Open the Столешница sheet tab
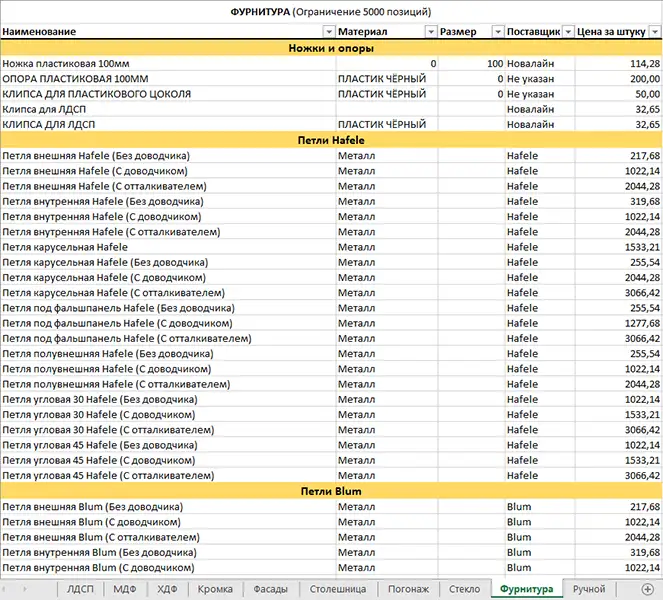The height and width of the screenshot is (600, 663). 338,590
